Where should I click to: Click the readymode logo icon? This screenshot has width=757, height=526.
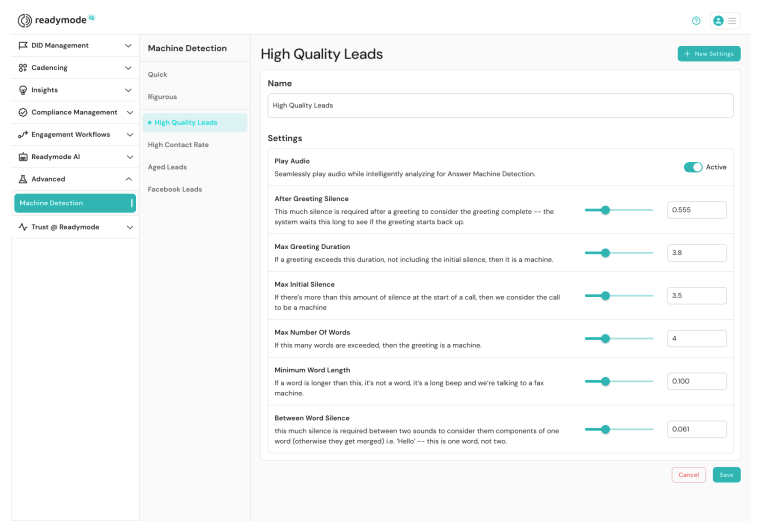pos(25,20)
